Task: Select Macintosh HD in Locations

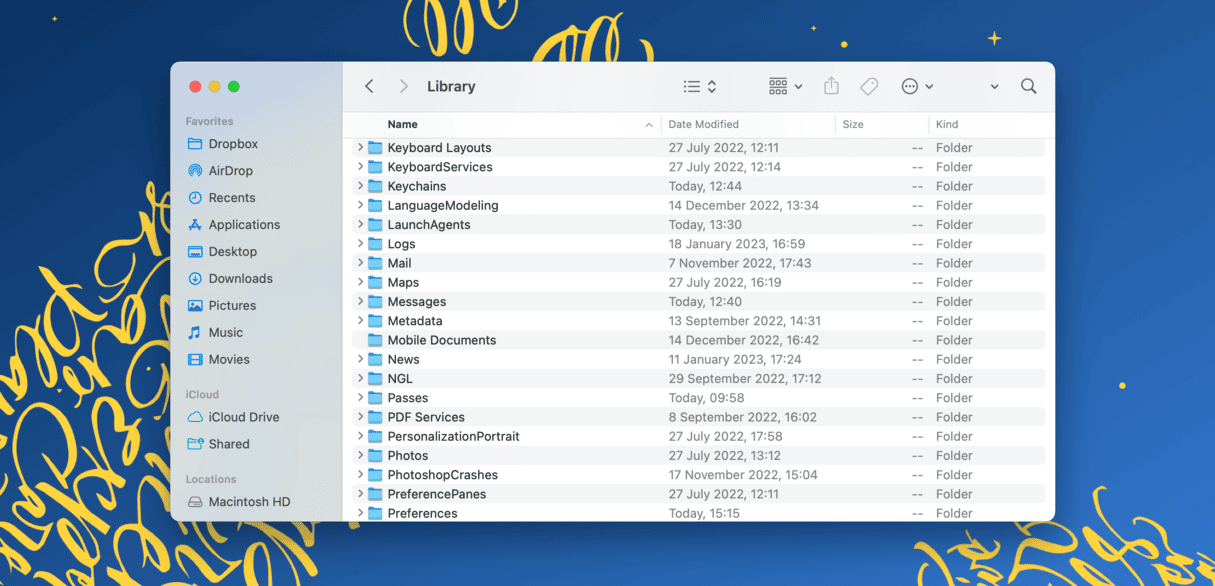Action: pos(238,502)
